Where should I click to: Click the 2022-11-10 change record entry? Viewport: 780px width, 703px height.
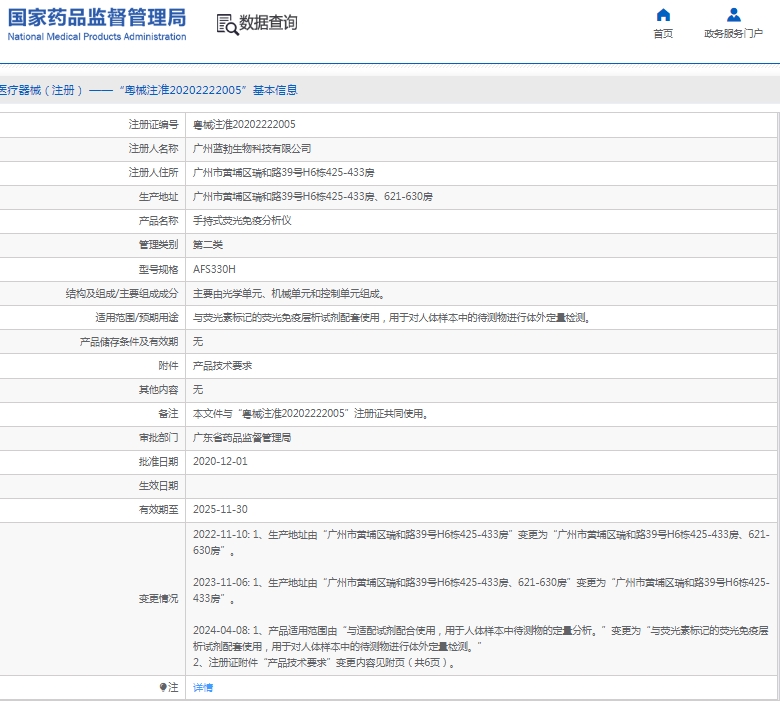pos(482,542)
